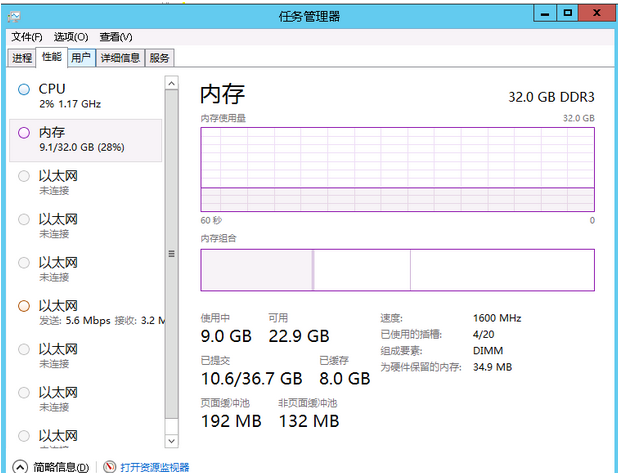Open the 打开资源监视器 link

(155, 467)
